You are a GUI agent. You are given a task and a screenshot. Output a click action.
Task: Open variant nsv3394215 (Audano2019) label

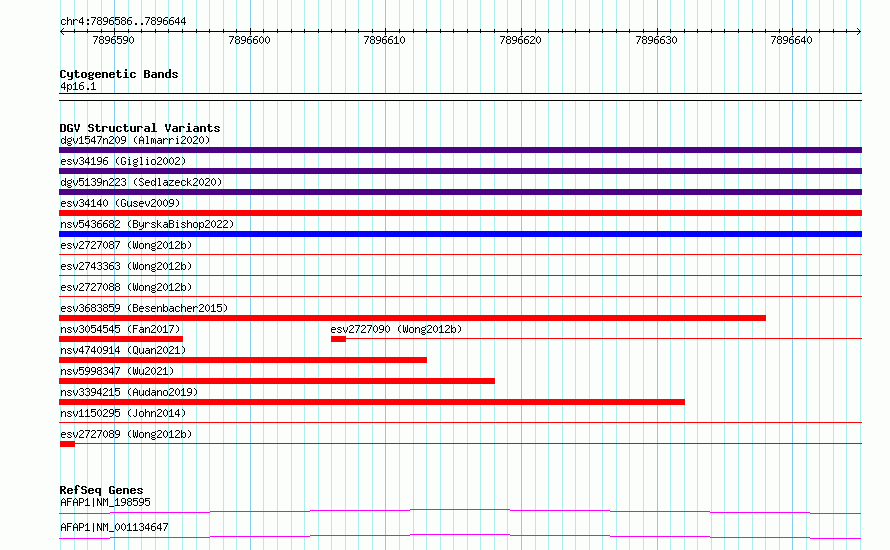[129, 392]
